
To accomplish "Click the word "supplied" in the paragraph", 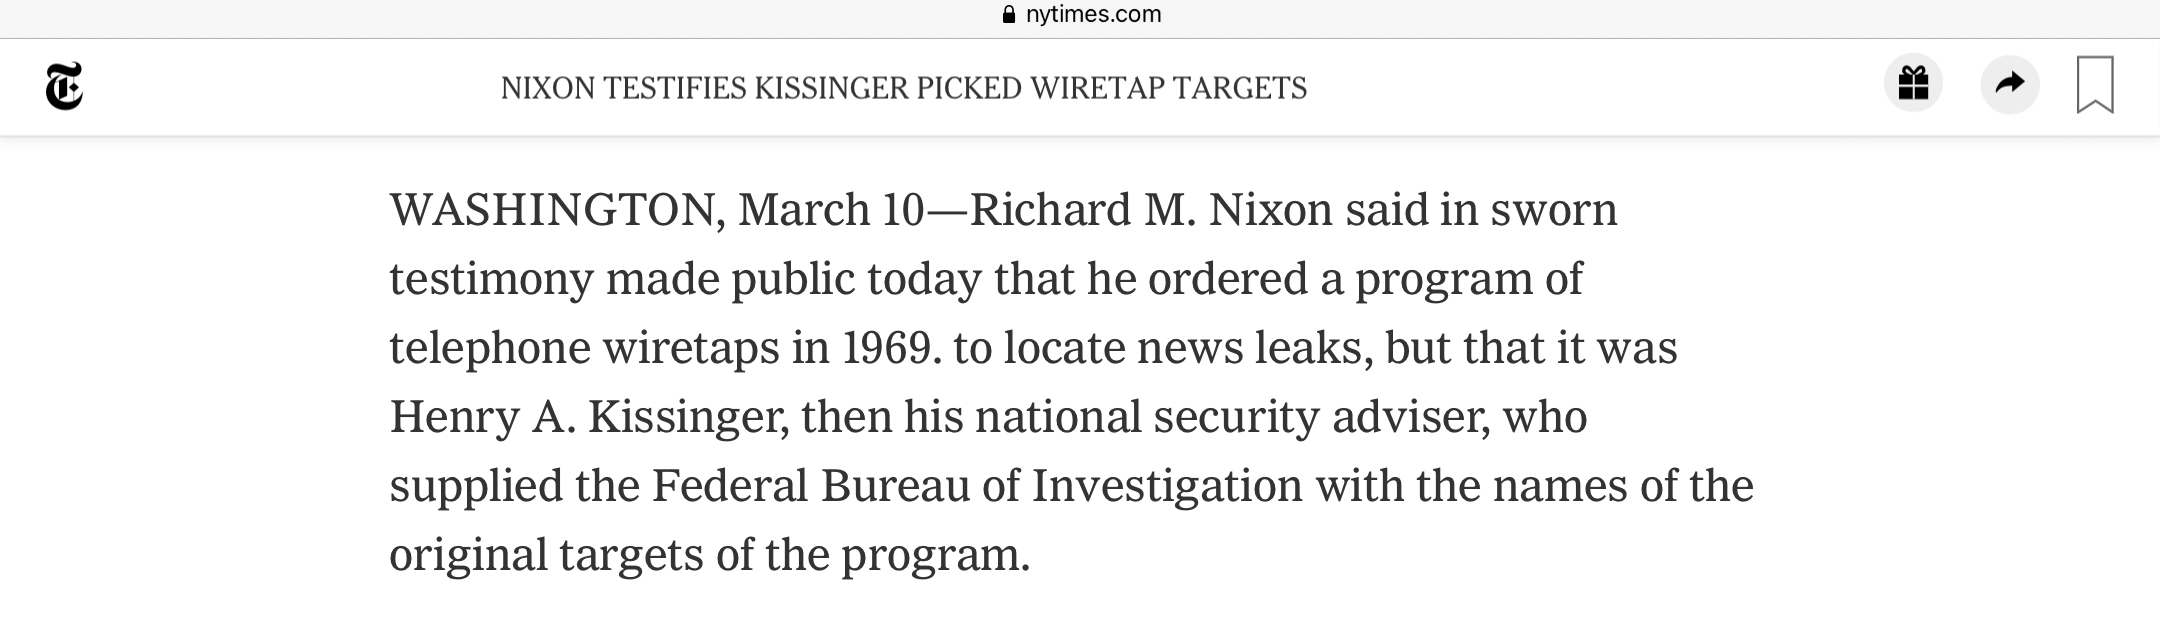I will pyautogui.click(x=475, y=488).
